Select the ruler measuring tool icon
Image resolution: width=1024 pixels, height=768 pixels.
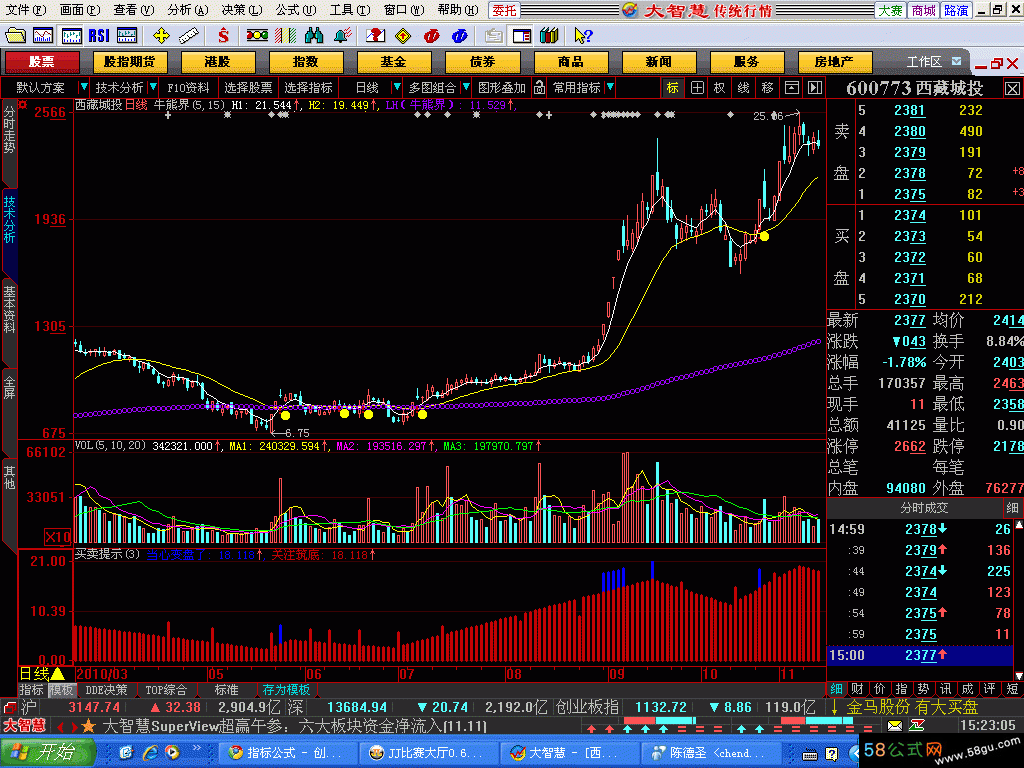click(189, 35)
